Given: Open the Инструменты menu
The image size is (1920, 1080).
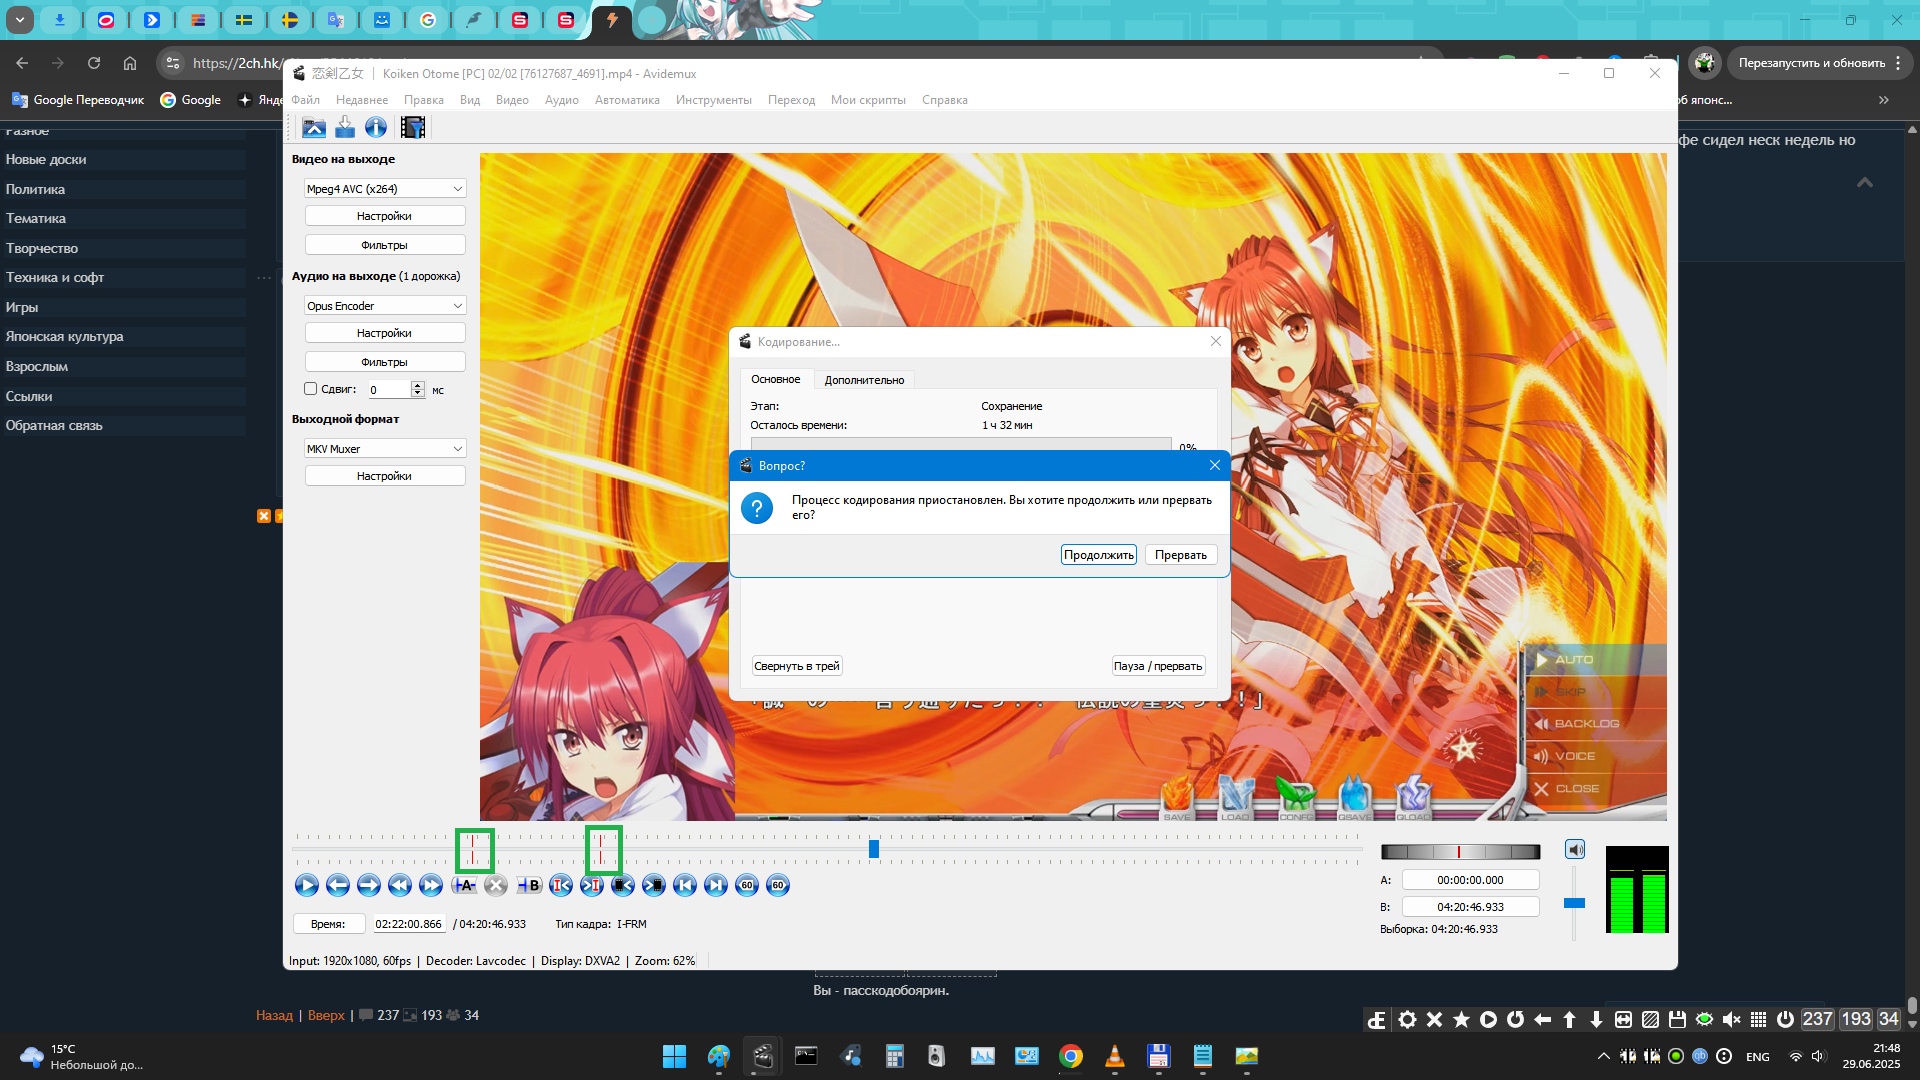Looking at the screenshot, I should tap(713, 100).
